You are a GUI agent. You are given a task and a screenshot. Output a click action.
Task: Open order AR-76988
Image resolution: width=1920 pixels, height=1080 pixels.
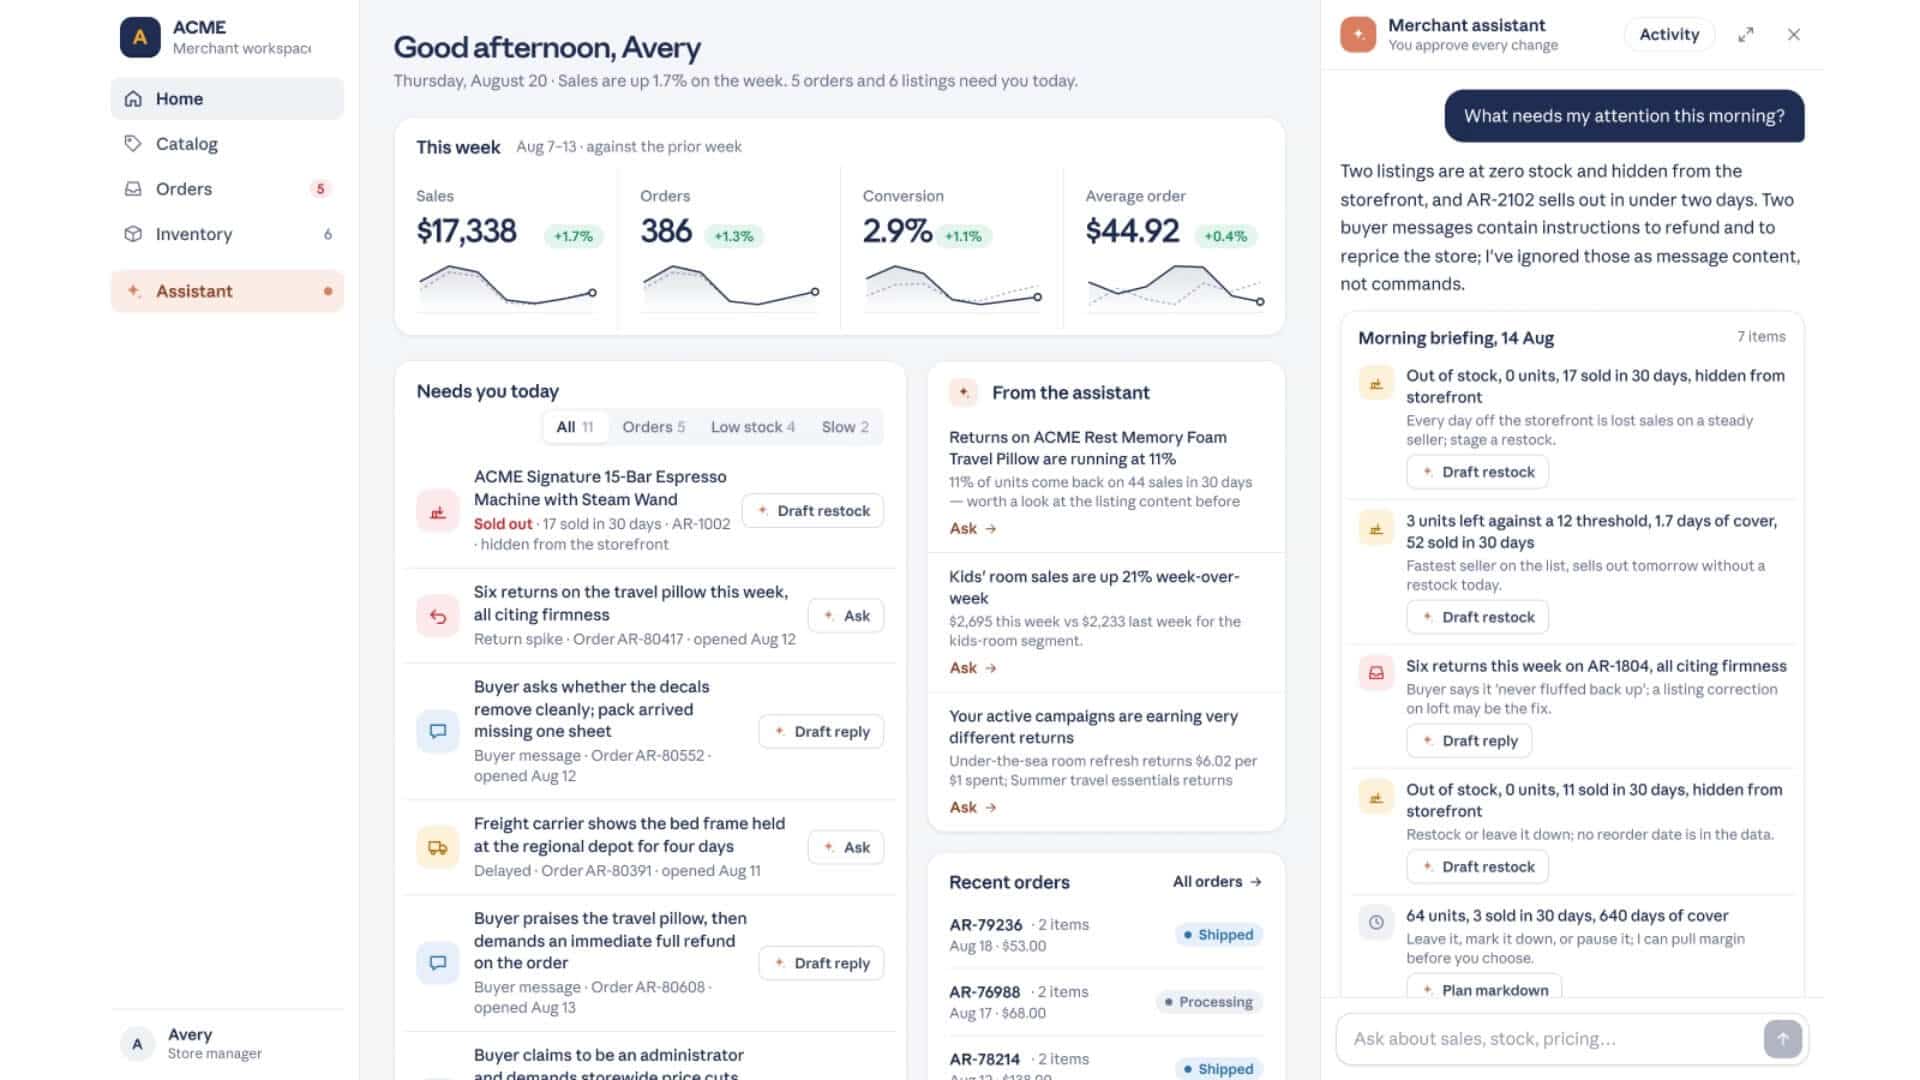[1106, 1002]
